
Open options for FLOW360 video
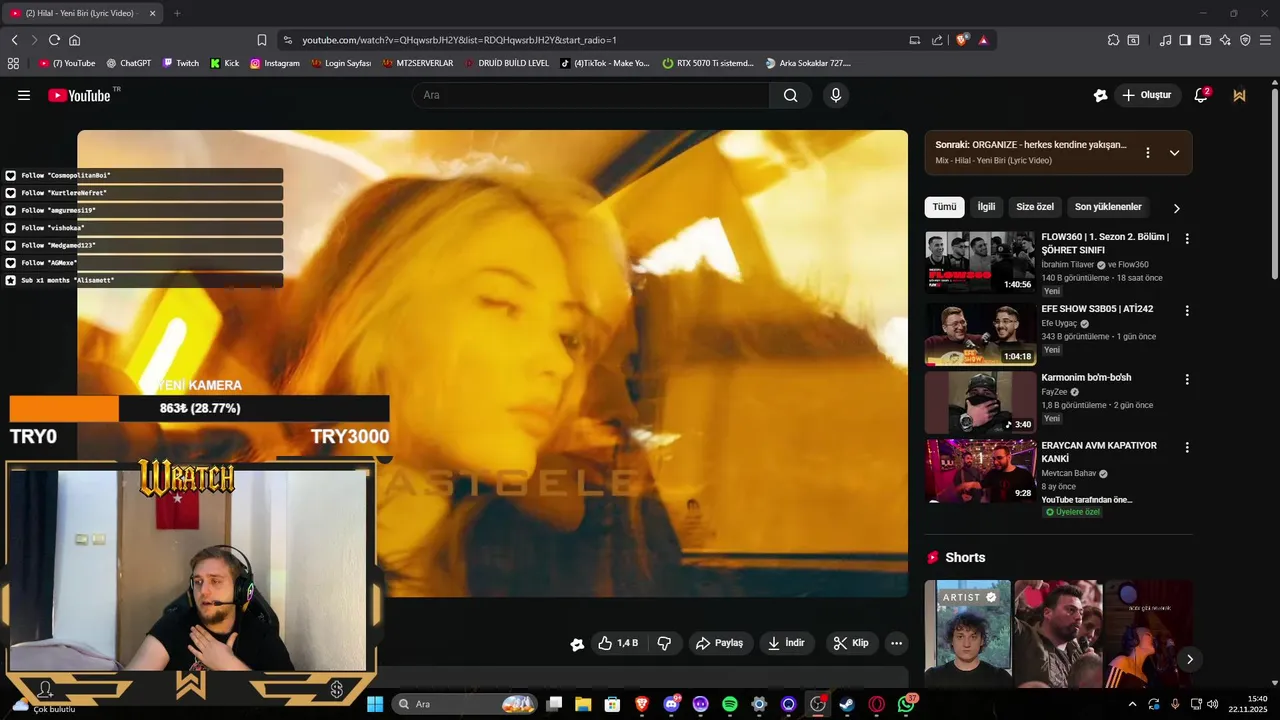tap(1187, 239)
